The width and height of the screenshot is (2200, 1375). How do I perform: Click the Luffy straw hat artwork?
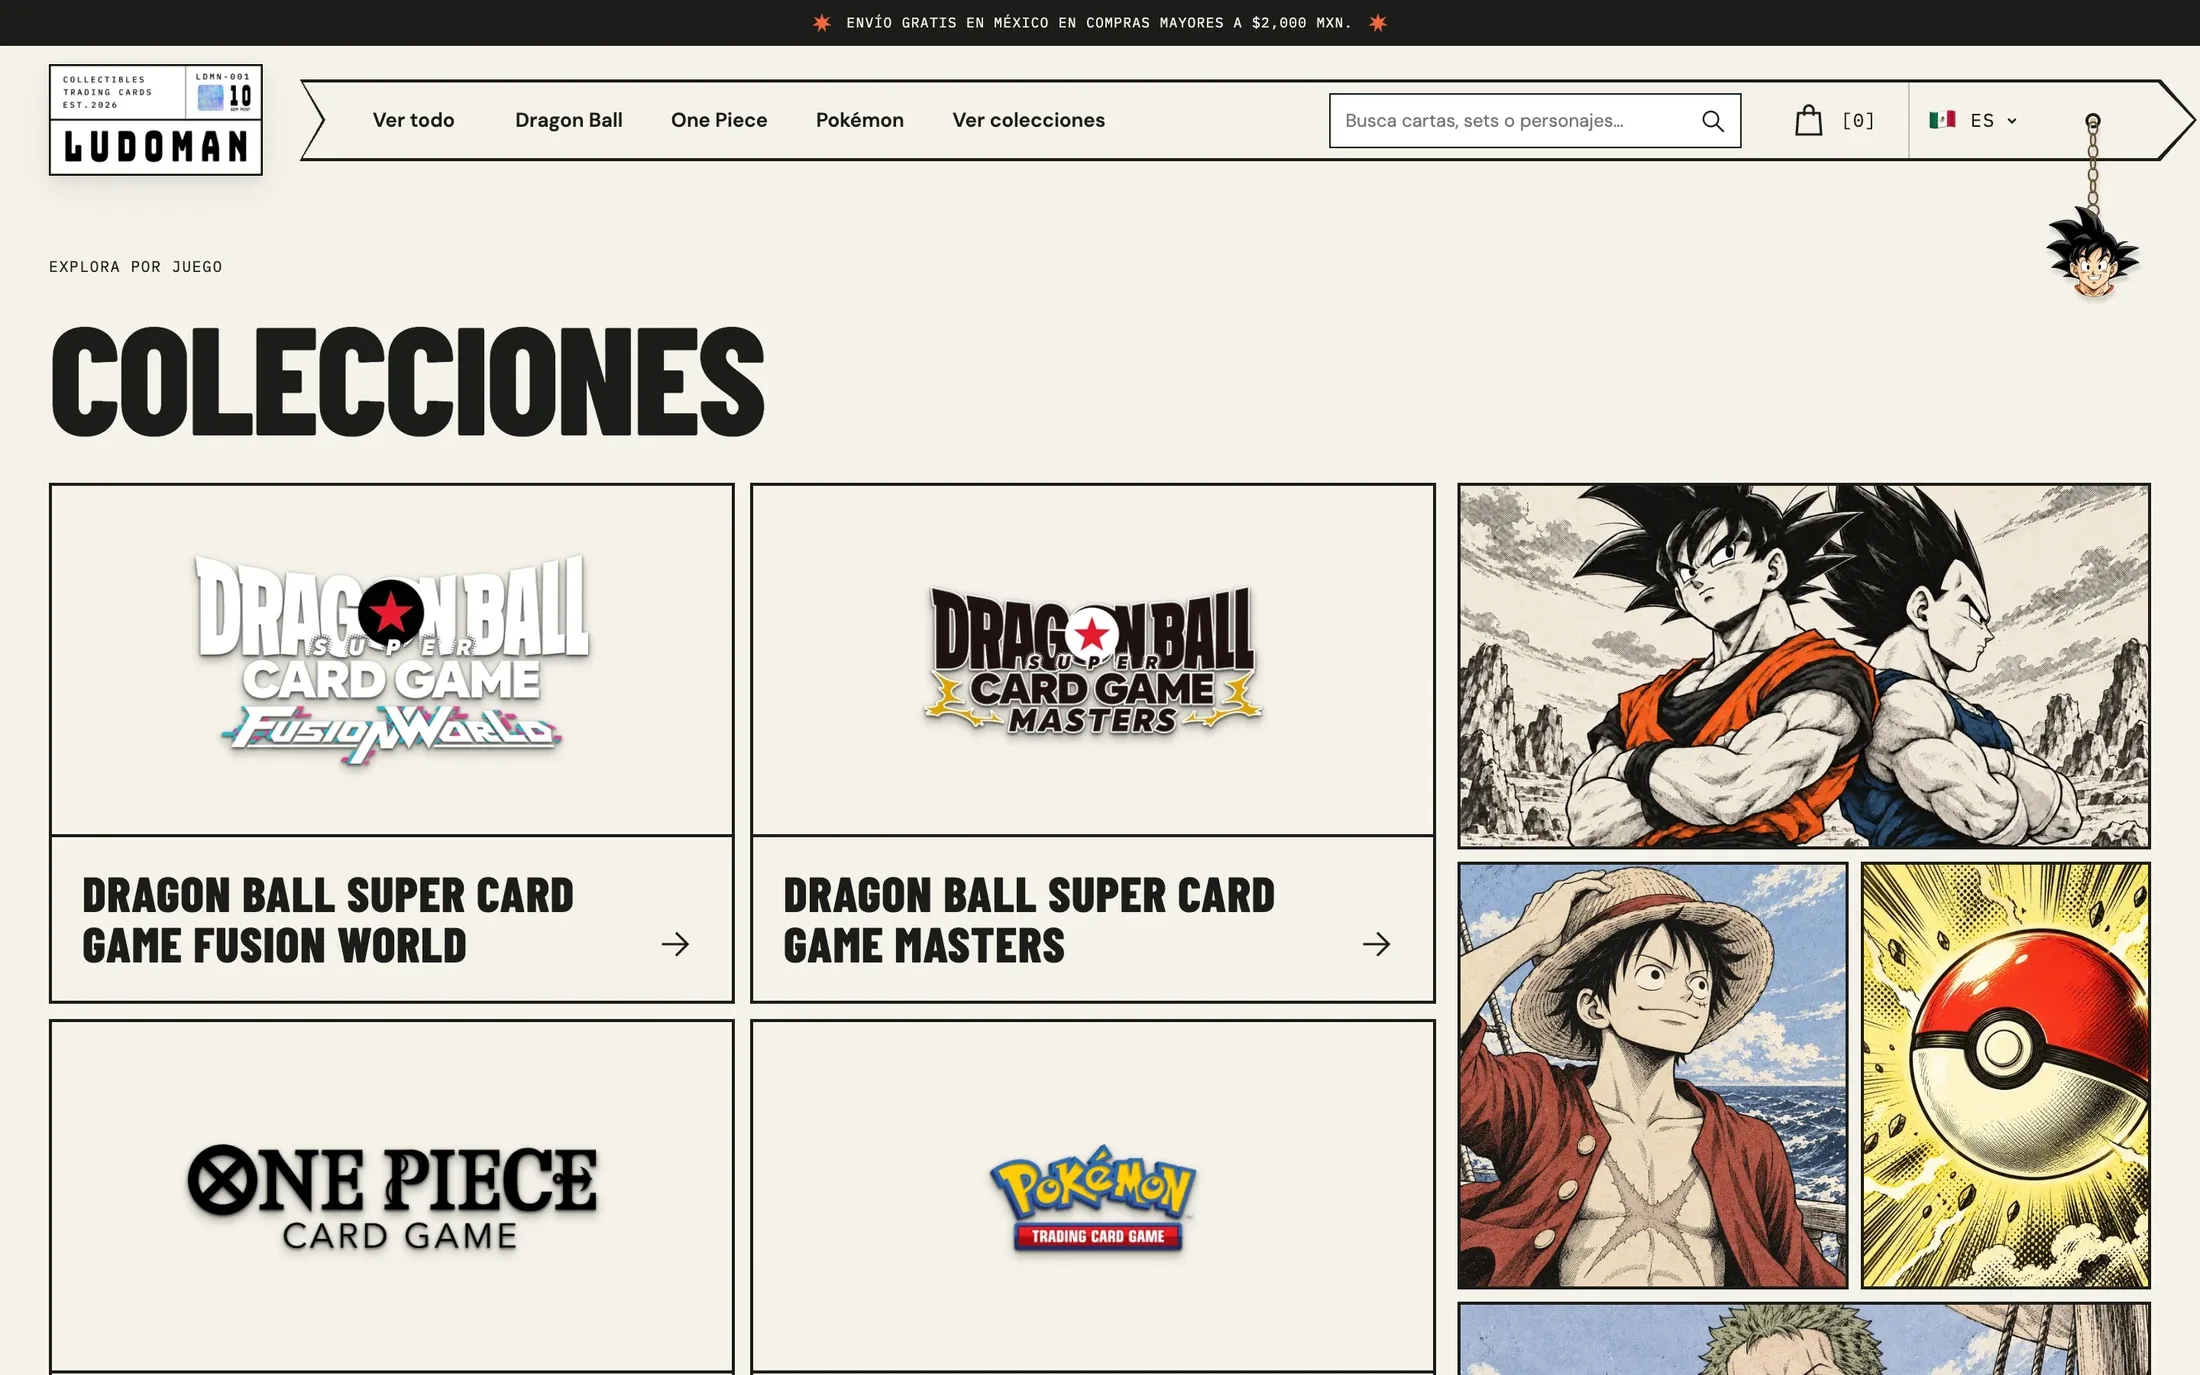[x=1652, y=1075]
